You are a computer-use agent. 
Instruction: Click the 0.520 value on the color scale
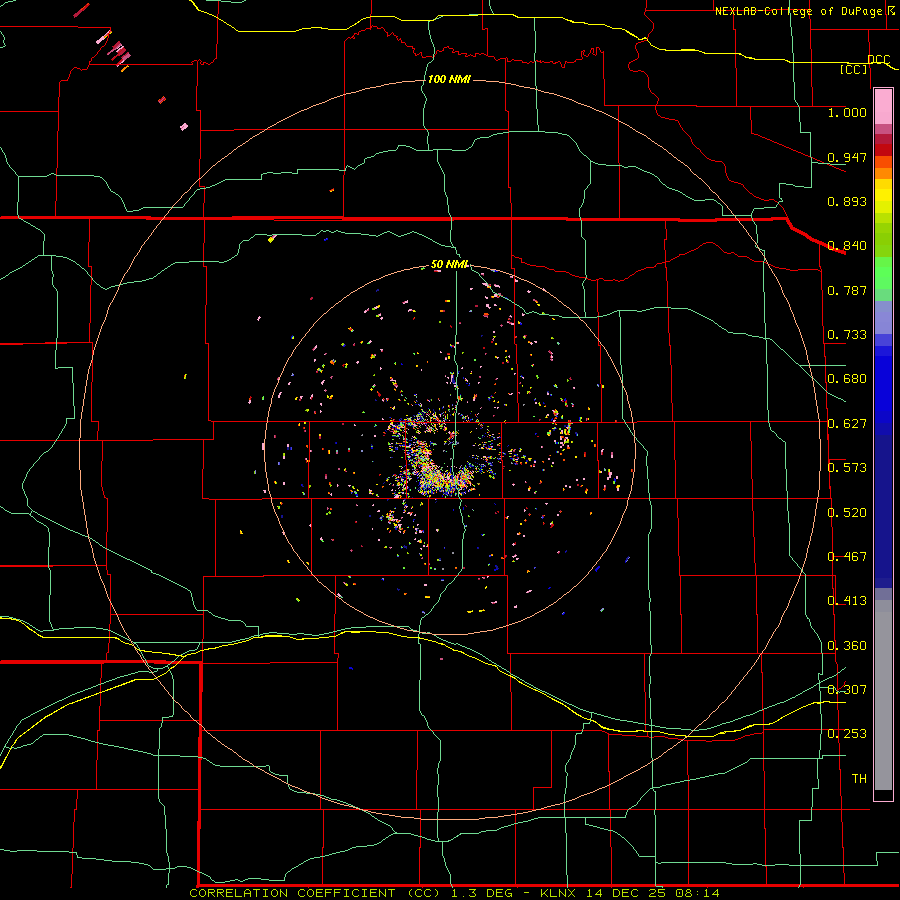(x=847, y=513)
